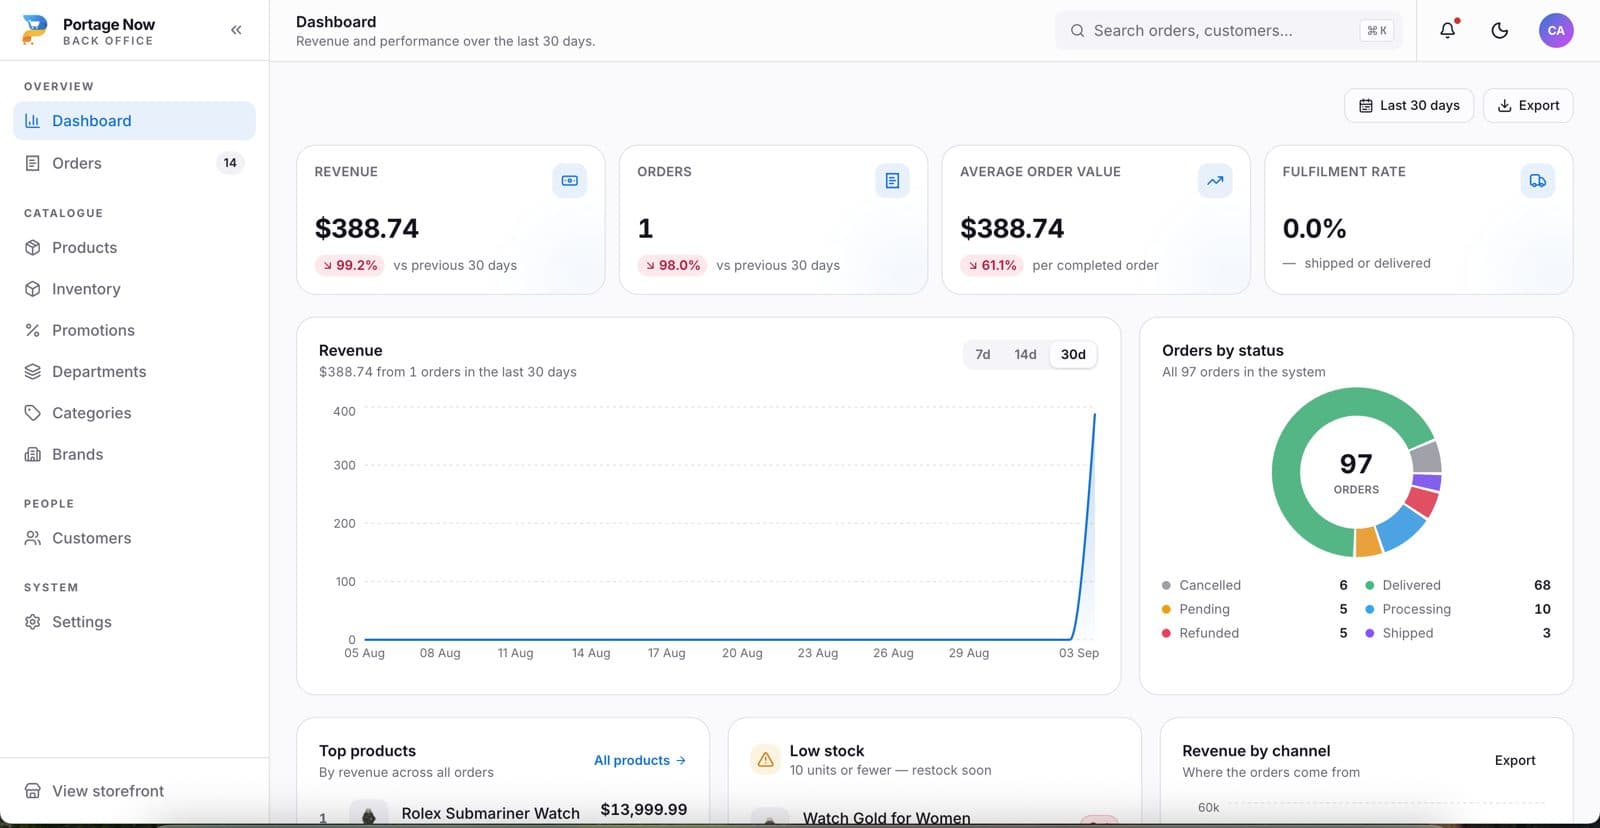Click the Categories tag icon
This screenshot has height=828, width=1600.
[33, 413]
